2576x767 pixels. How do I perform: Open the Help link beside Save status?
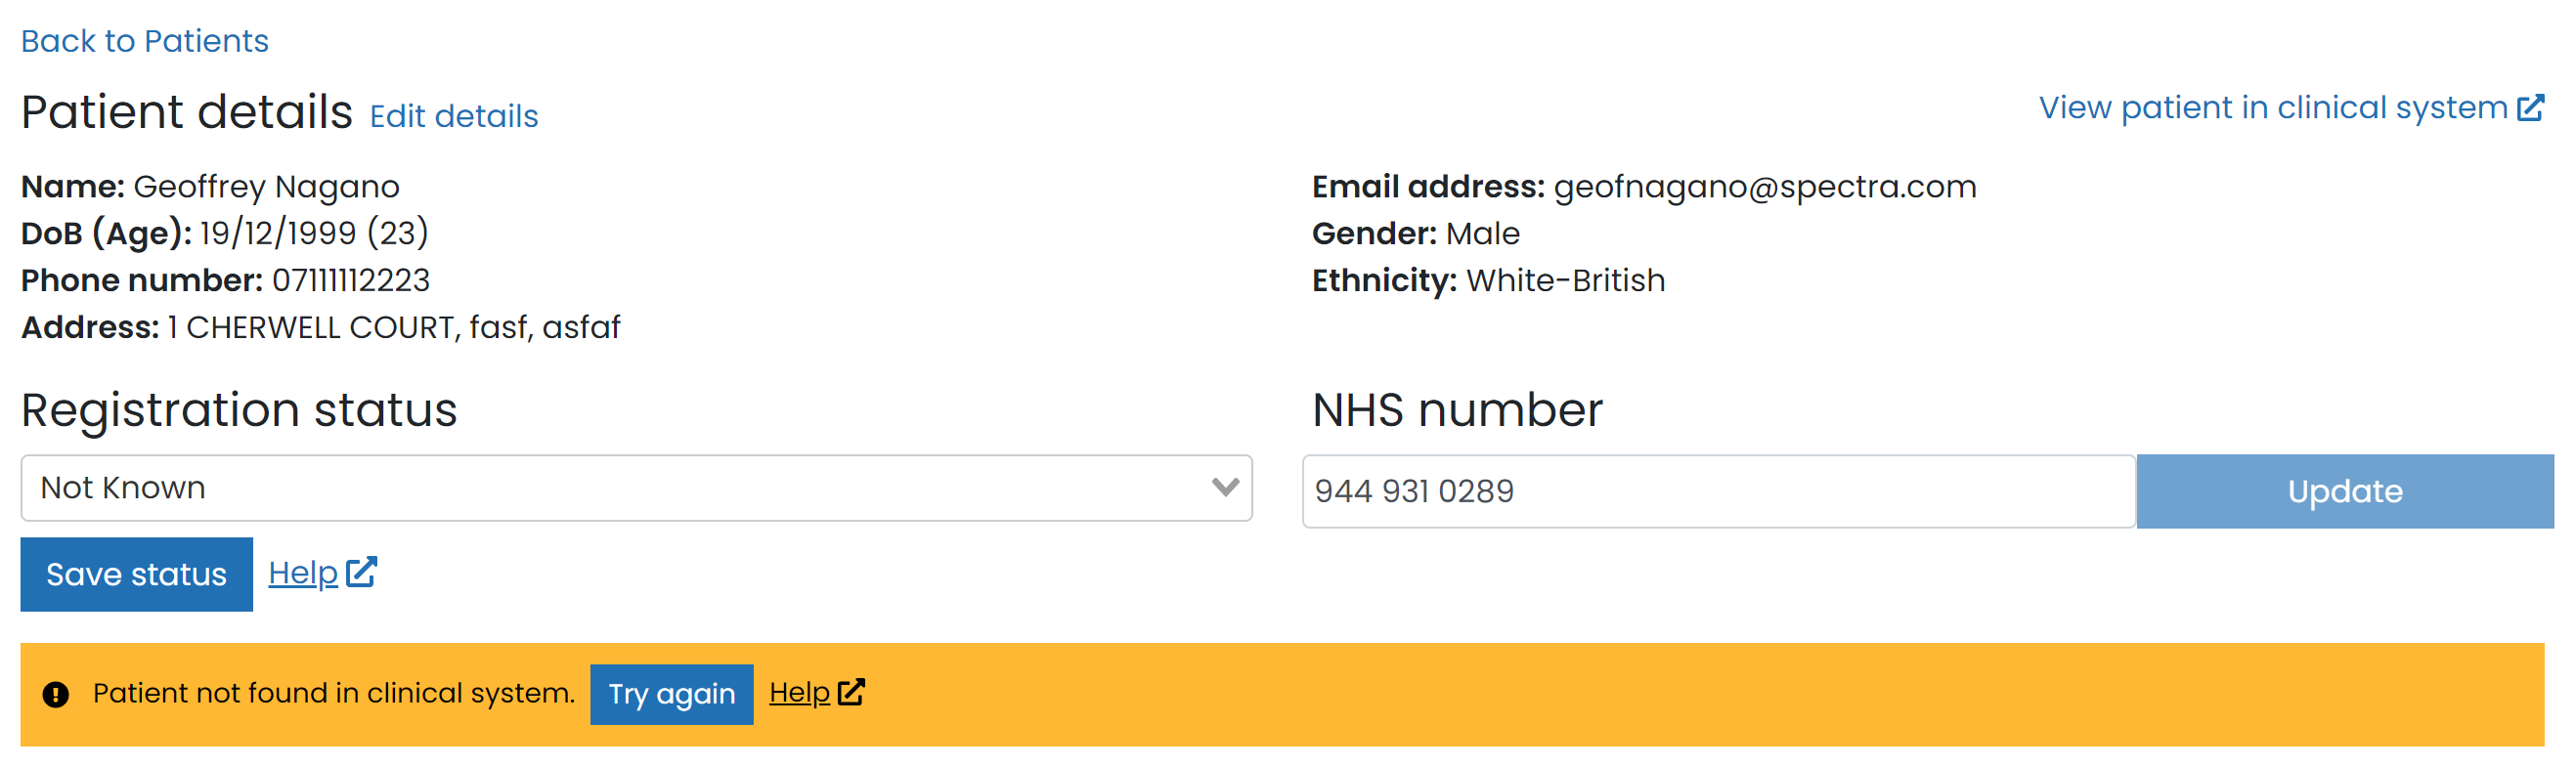[303, 573]
